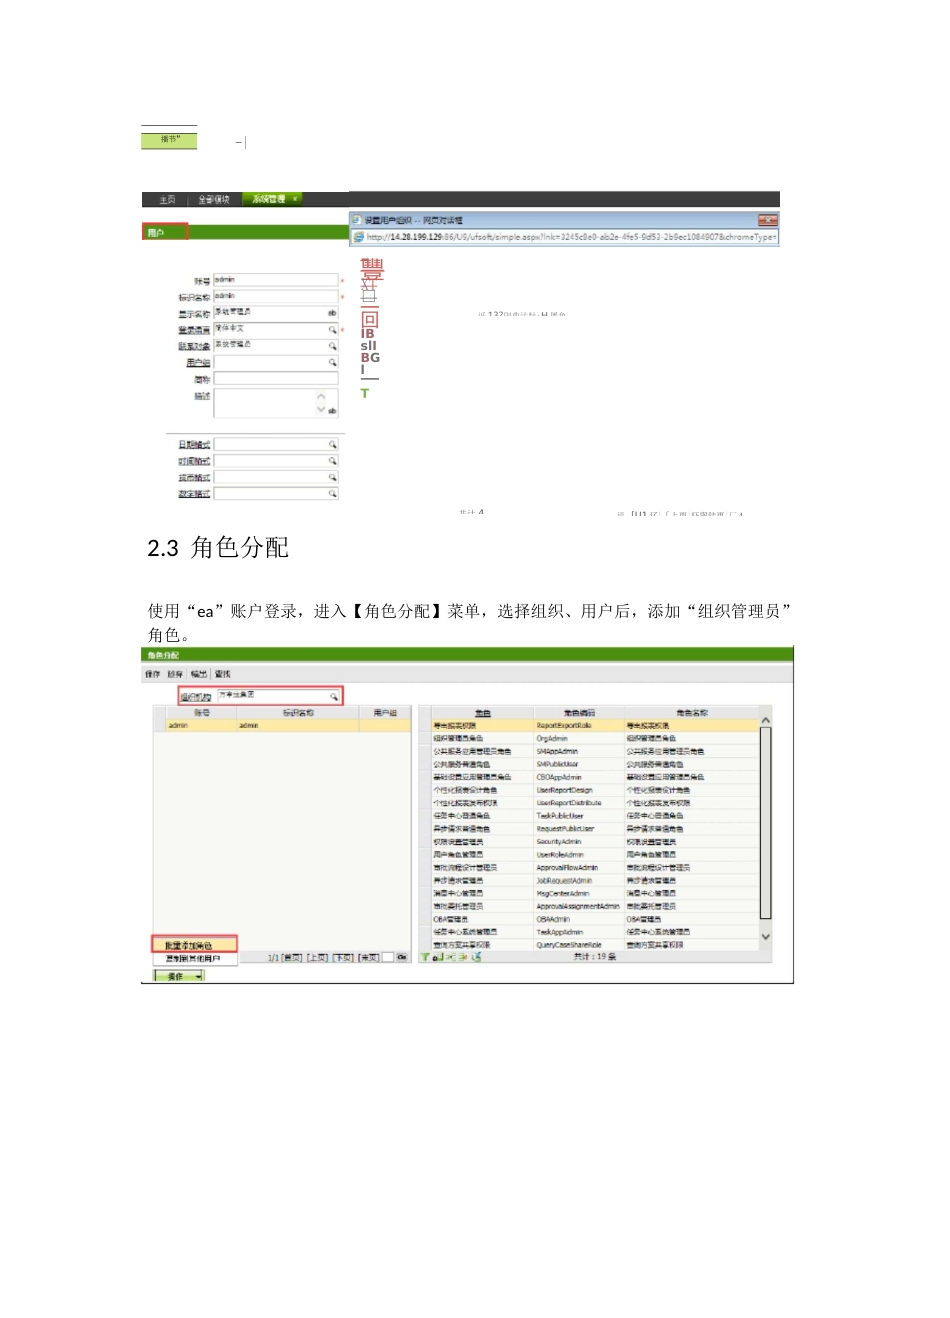Click the Go button beside page number box
The width and height of the screenshot is (950, 1318).
(402, 957)
